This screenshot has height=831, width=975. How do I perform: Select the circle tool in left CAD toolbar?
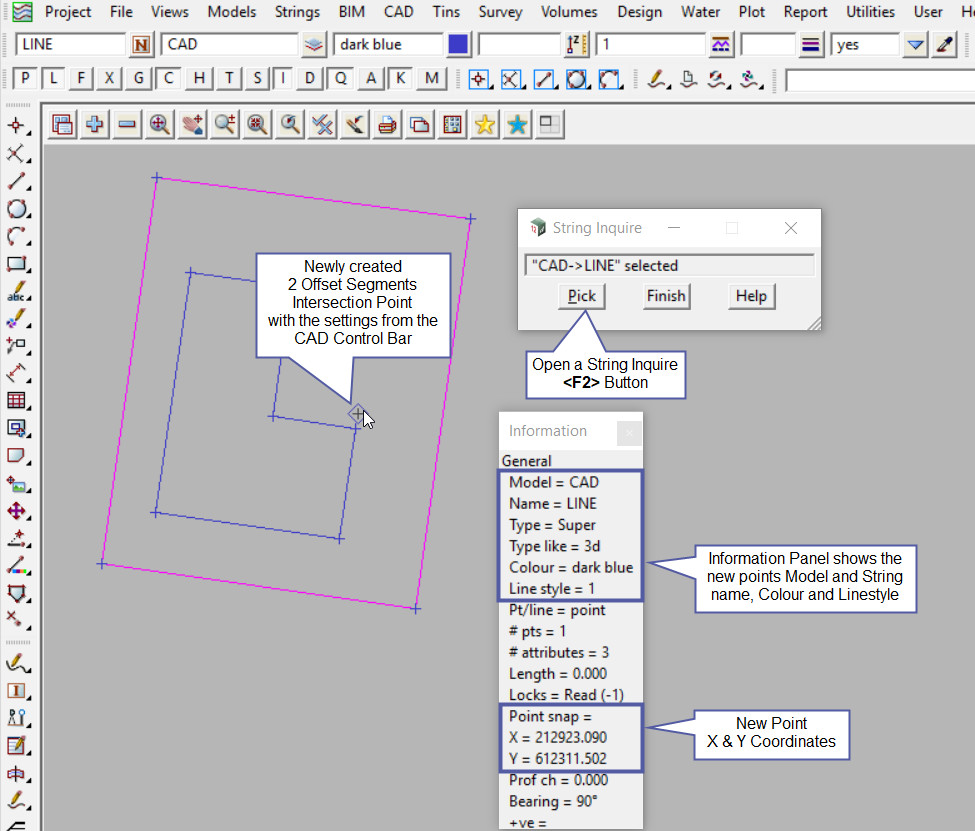pos(16,209)
